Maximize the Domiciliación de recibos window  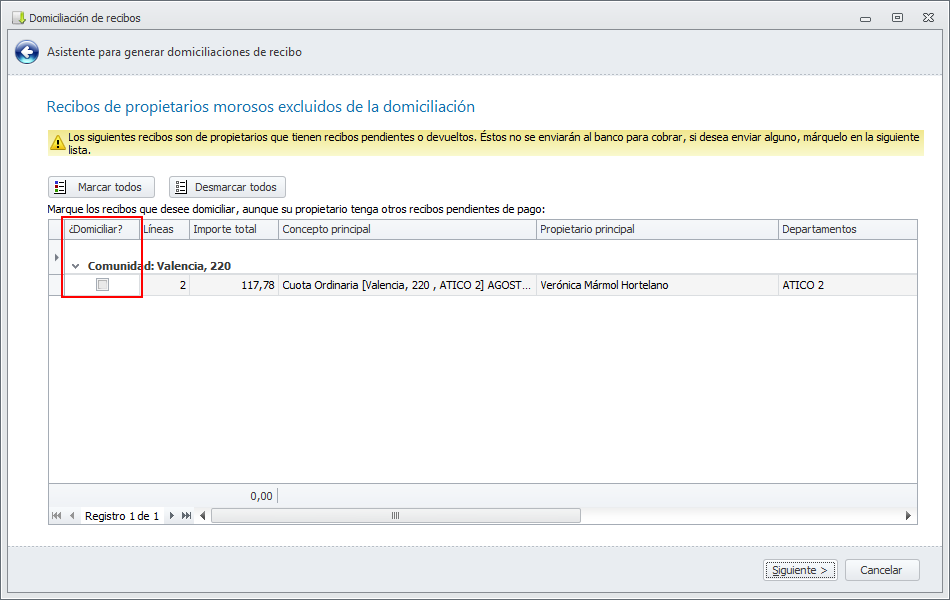[897, 18]
